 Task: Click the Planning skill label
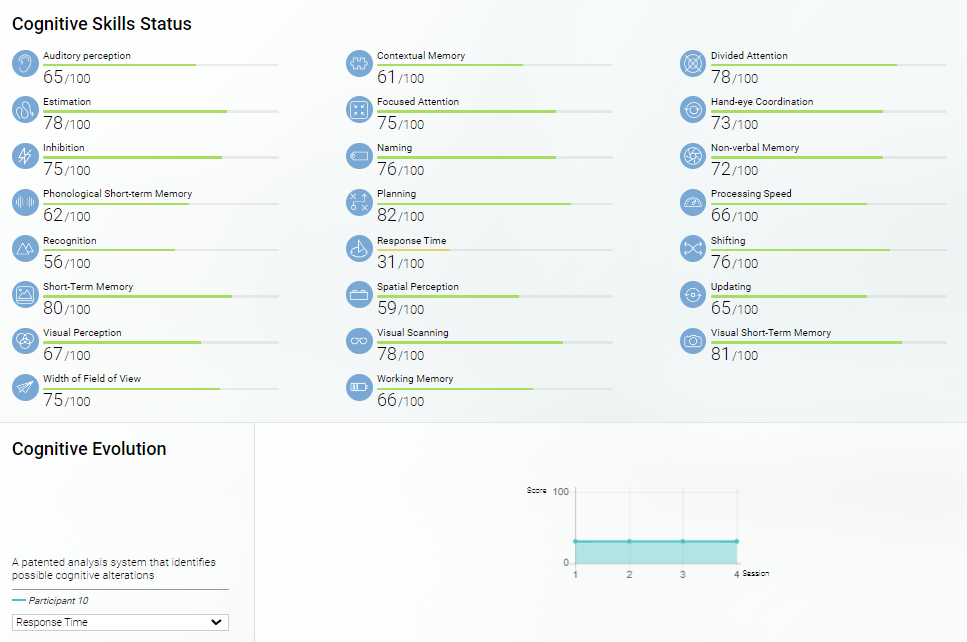(396, 194)
